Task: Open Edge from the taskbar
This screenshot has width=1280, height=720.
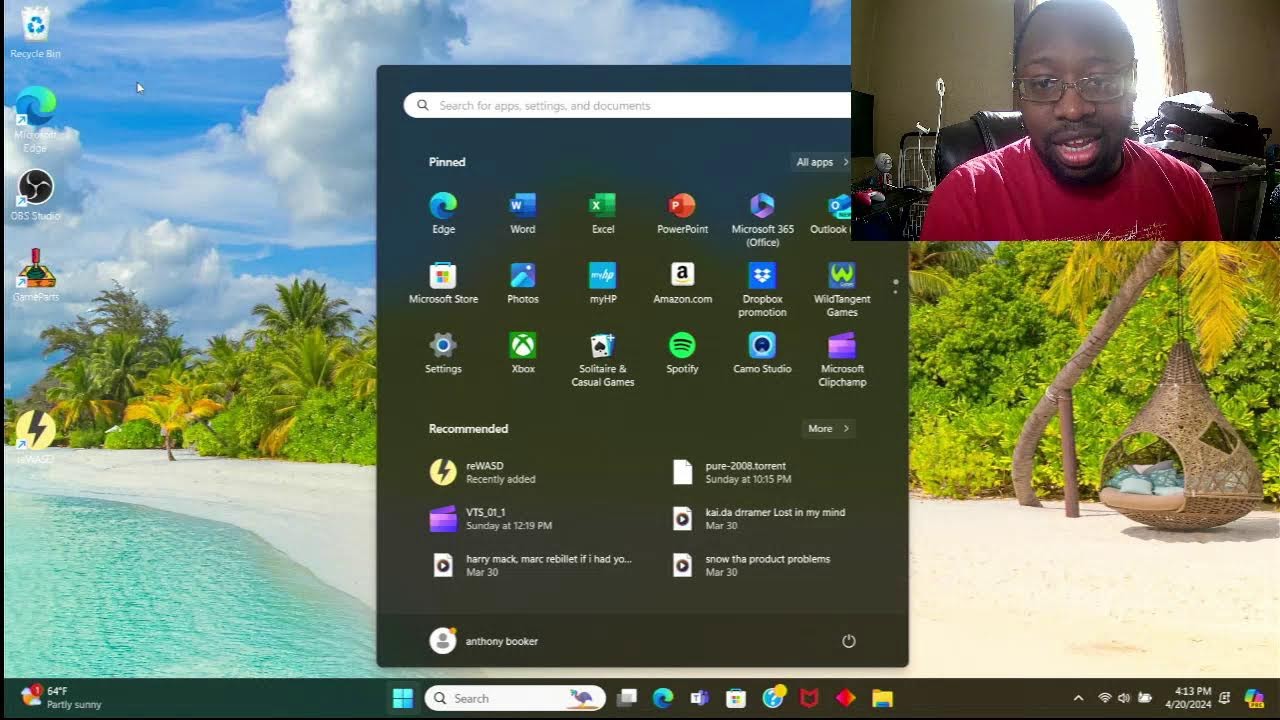Action: click(x=663, y=698)
